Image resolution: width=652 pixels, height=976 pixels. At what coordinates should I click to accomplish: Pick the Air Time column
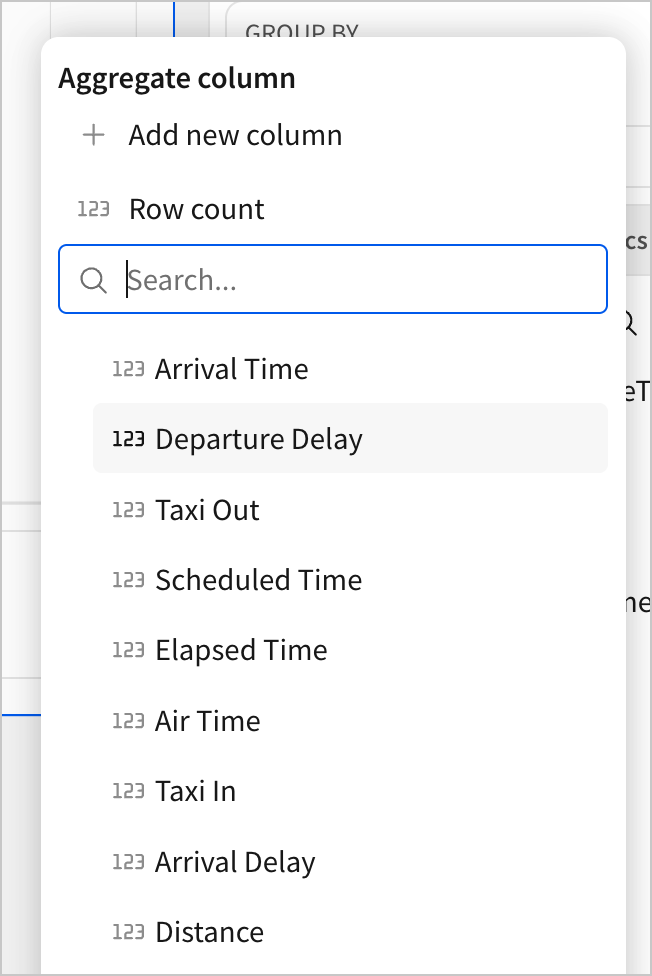(208, 721)
